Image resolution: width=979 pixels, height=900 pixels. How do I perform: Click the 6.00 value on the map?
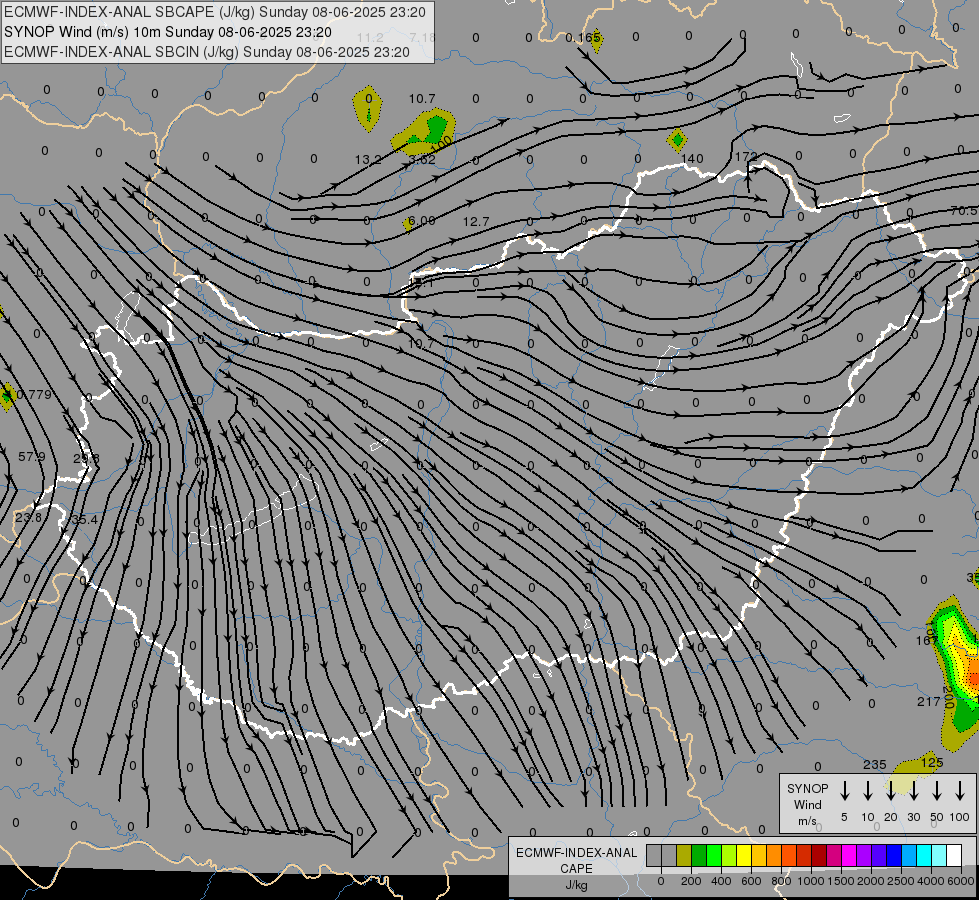(x=422, y=221)
